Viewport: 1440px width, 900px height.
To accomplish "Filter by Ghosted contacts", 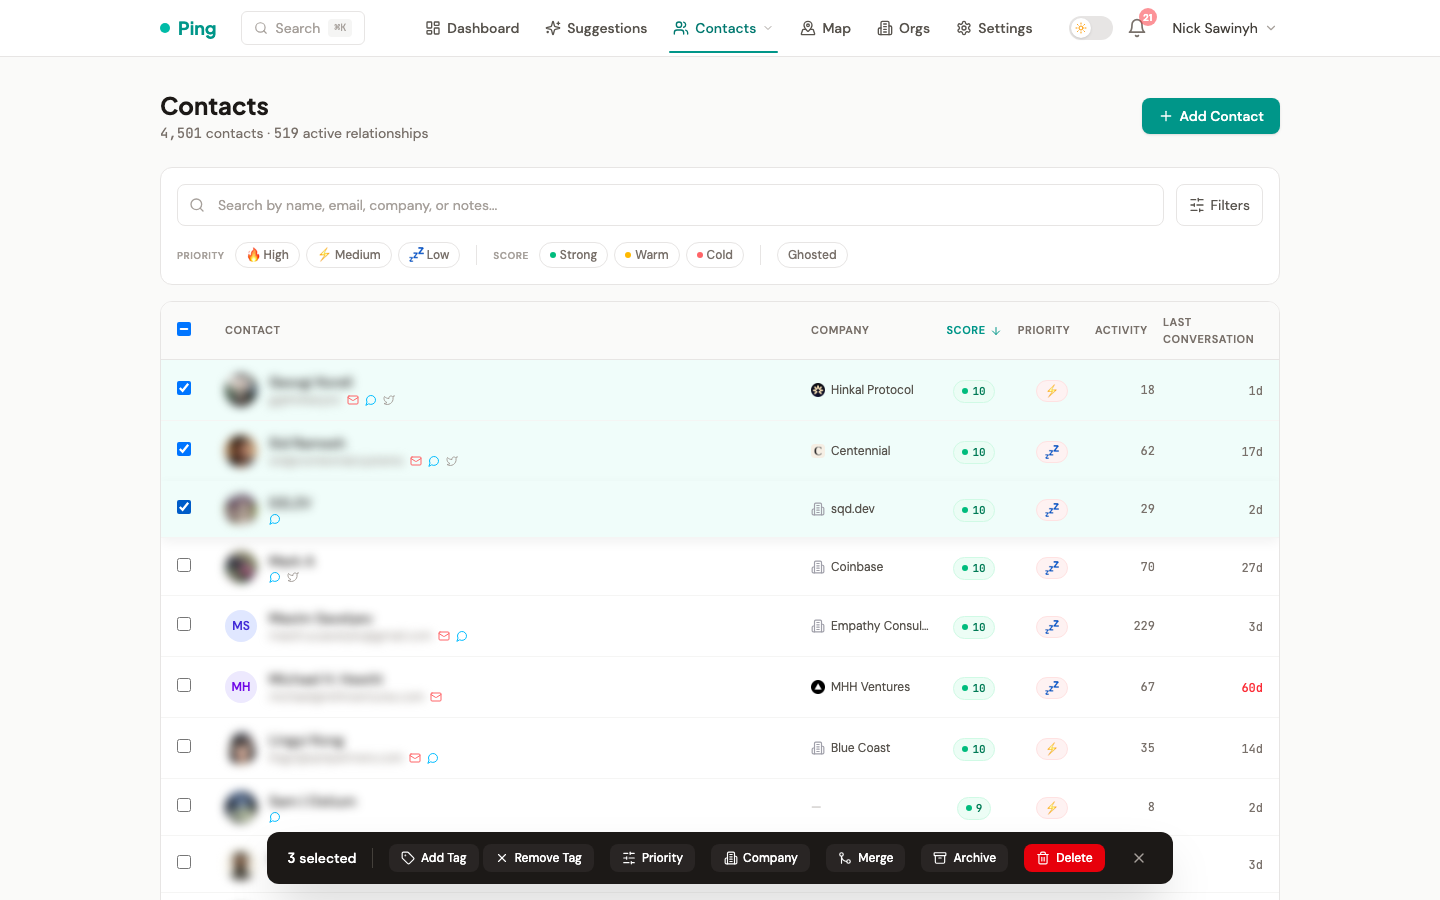I will click(812, 255).
